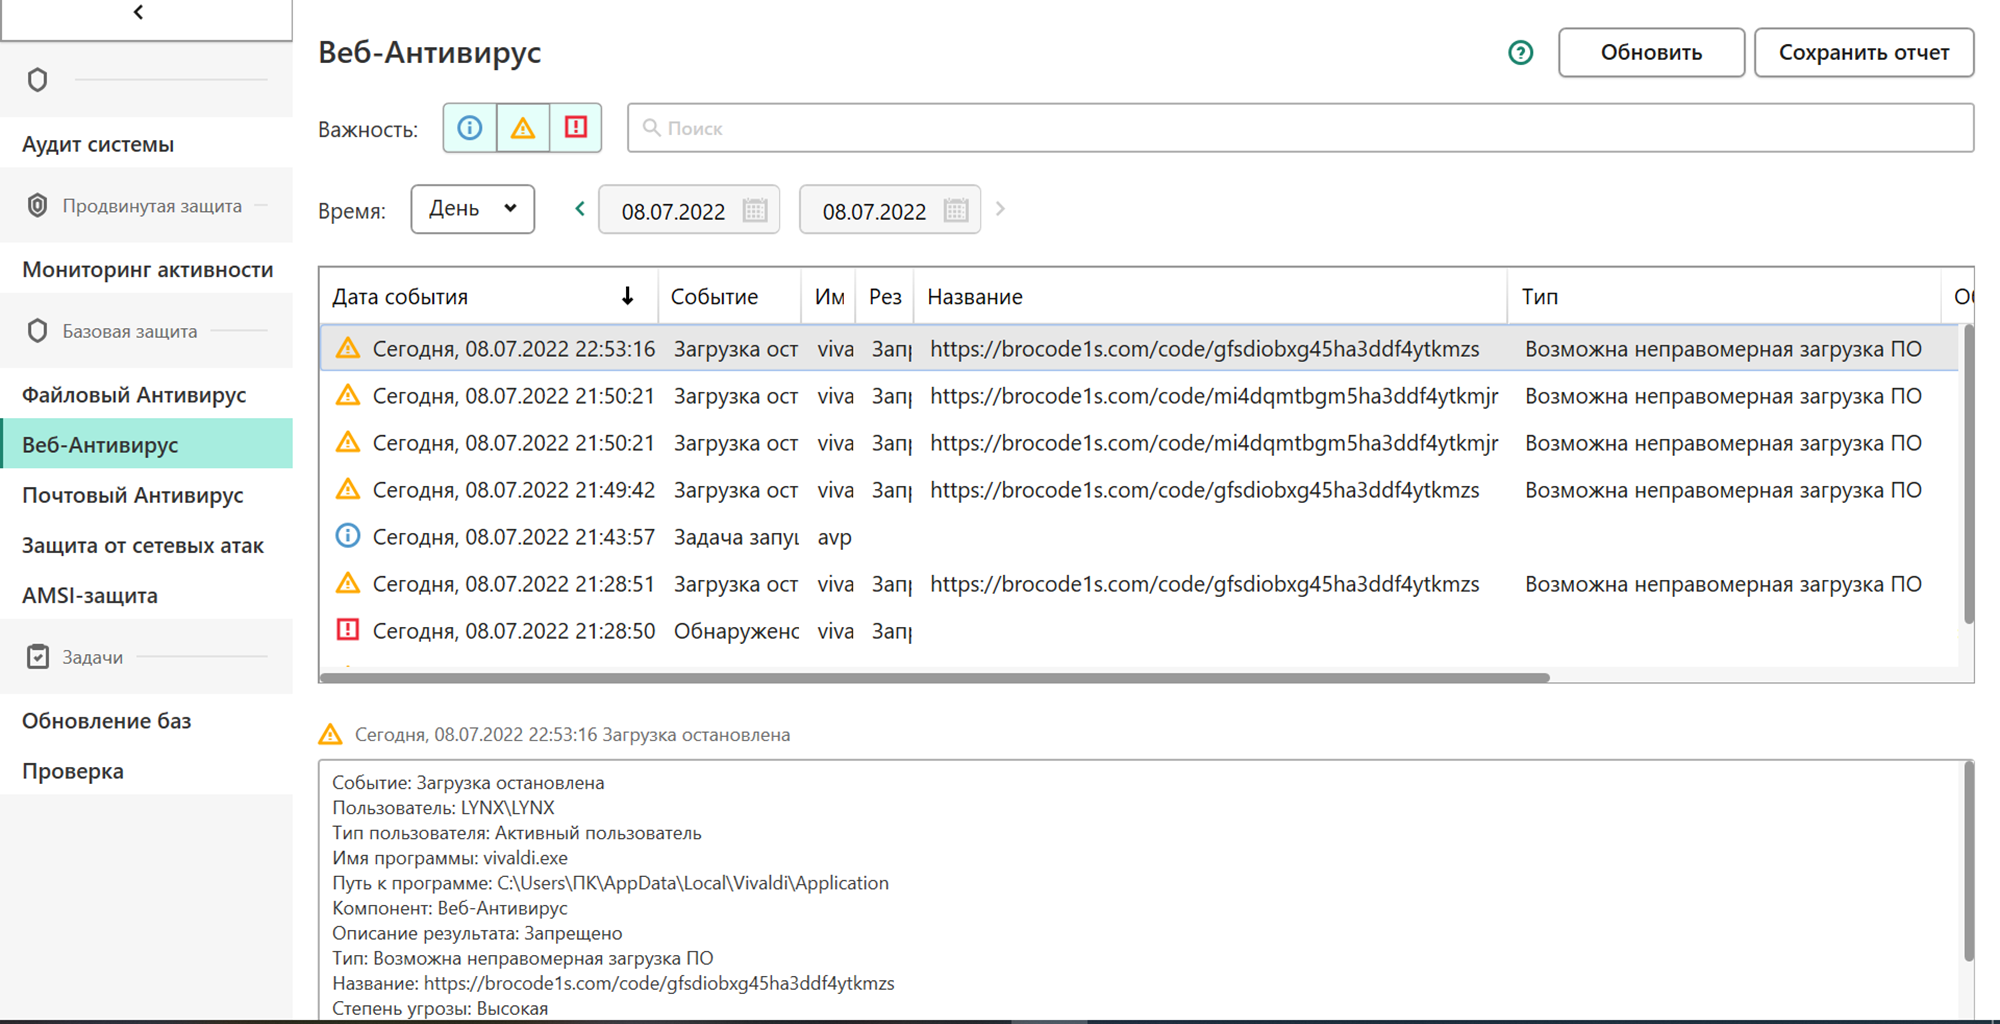Image resolution: width=2000 pixels, height=1024 pixels.
Task: Click warning icon of 21:49:42 row
Action: pos(347,489)
